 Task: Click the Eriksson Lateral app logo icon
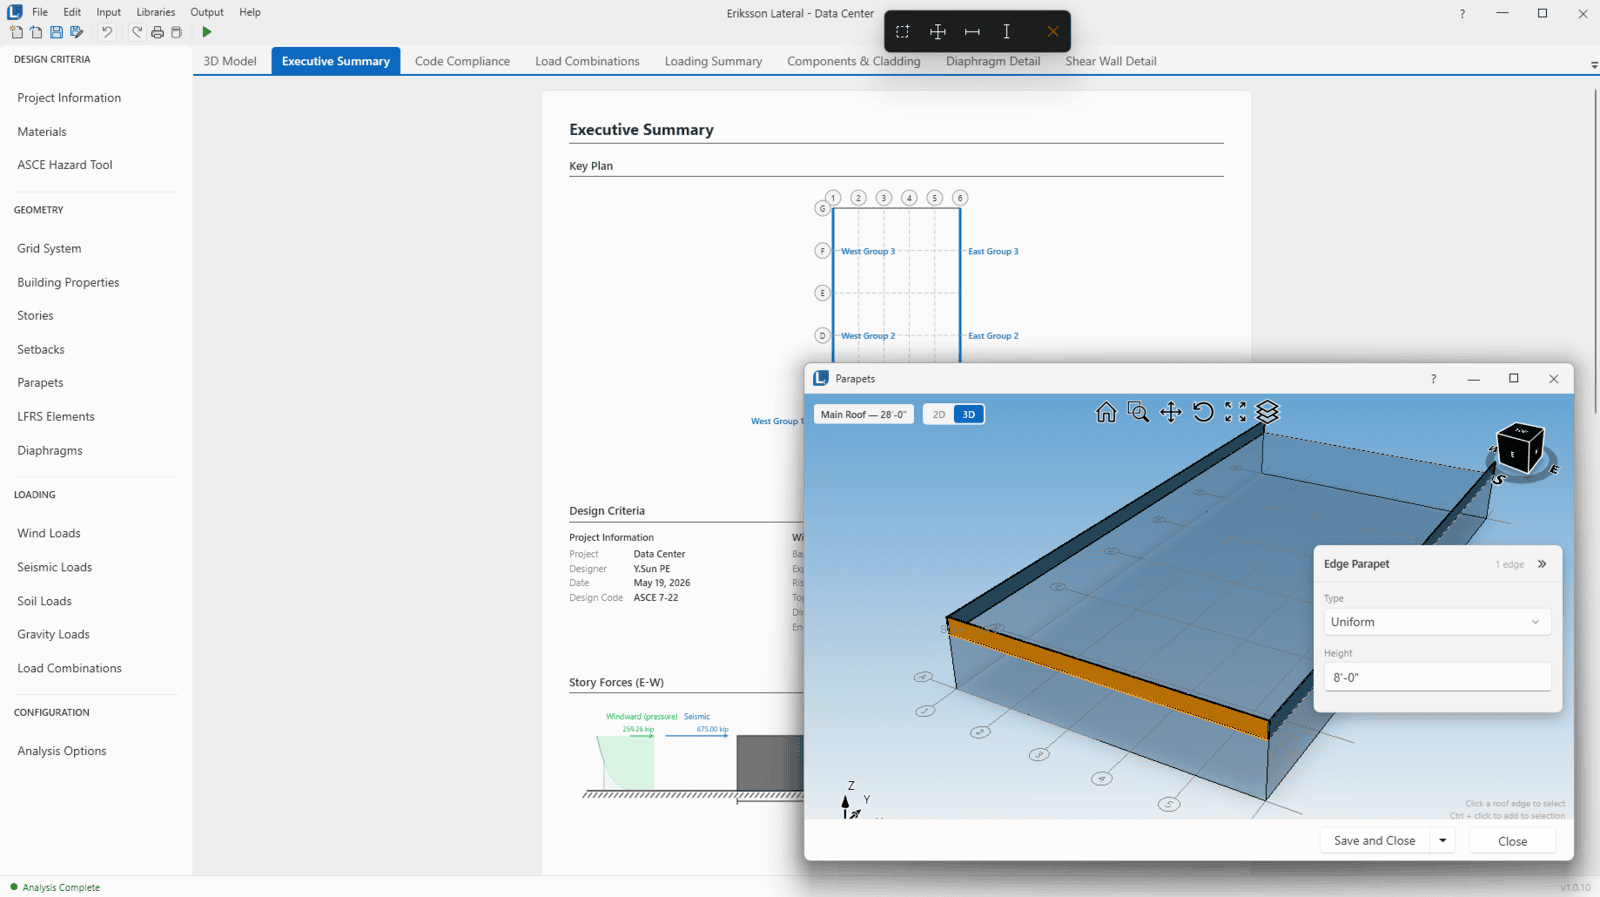click(15, 12)
